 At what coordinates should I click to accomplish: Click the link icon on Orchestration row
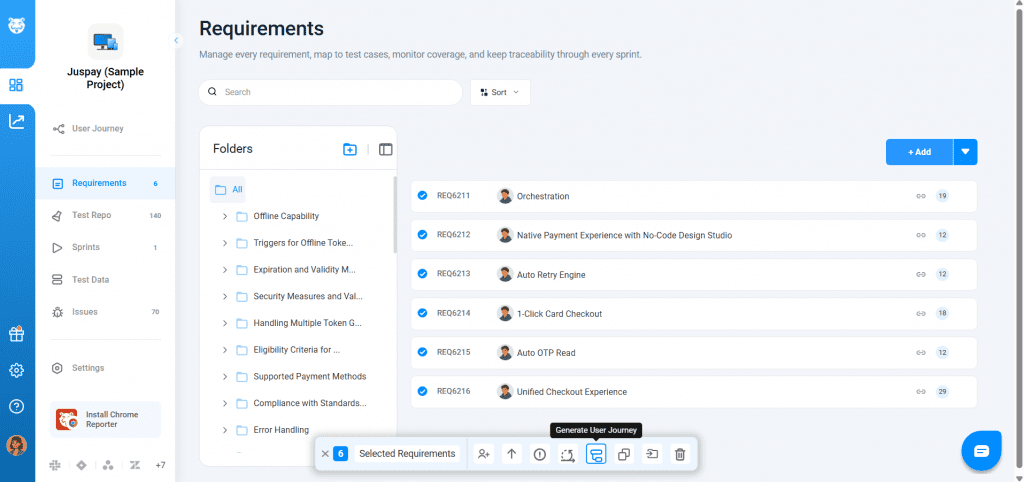click(x=921, y=196)
